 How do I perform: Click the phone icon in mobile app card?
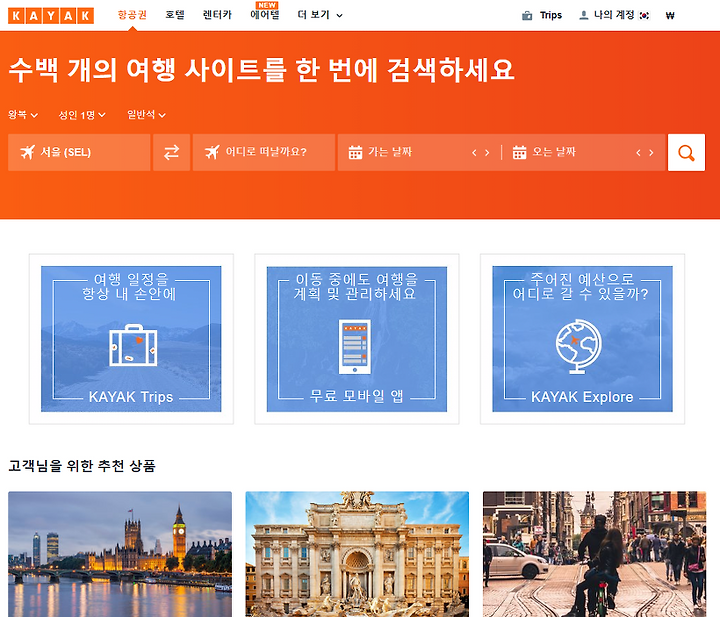[x=355, y=347]
